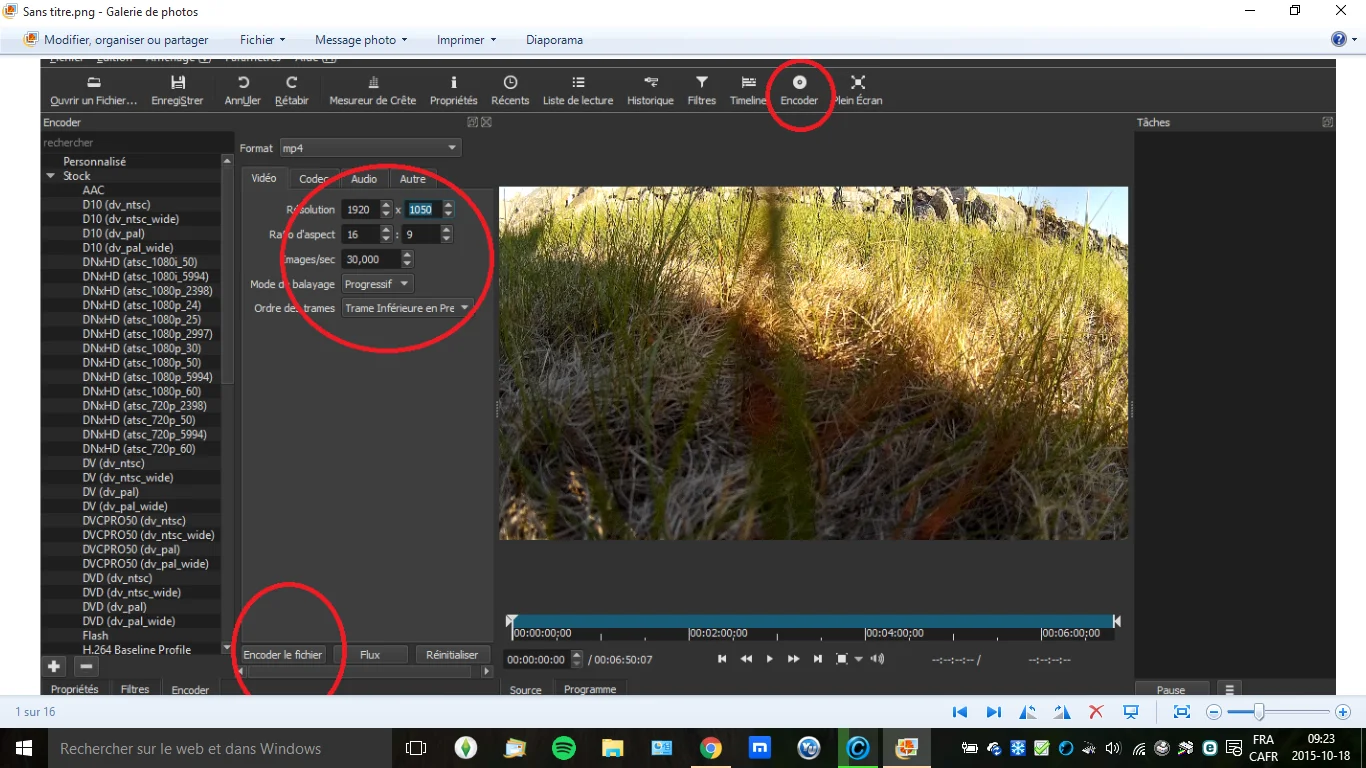The width and height of the screenshot is (1366, 768).
Task: Adjust the Galerie de photos zoom slider
Action: (1259, 712)
